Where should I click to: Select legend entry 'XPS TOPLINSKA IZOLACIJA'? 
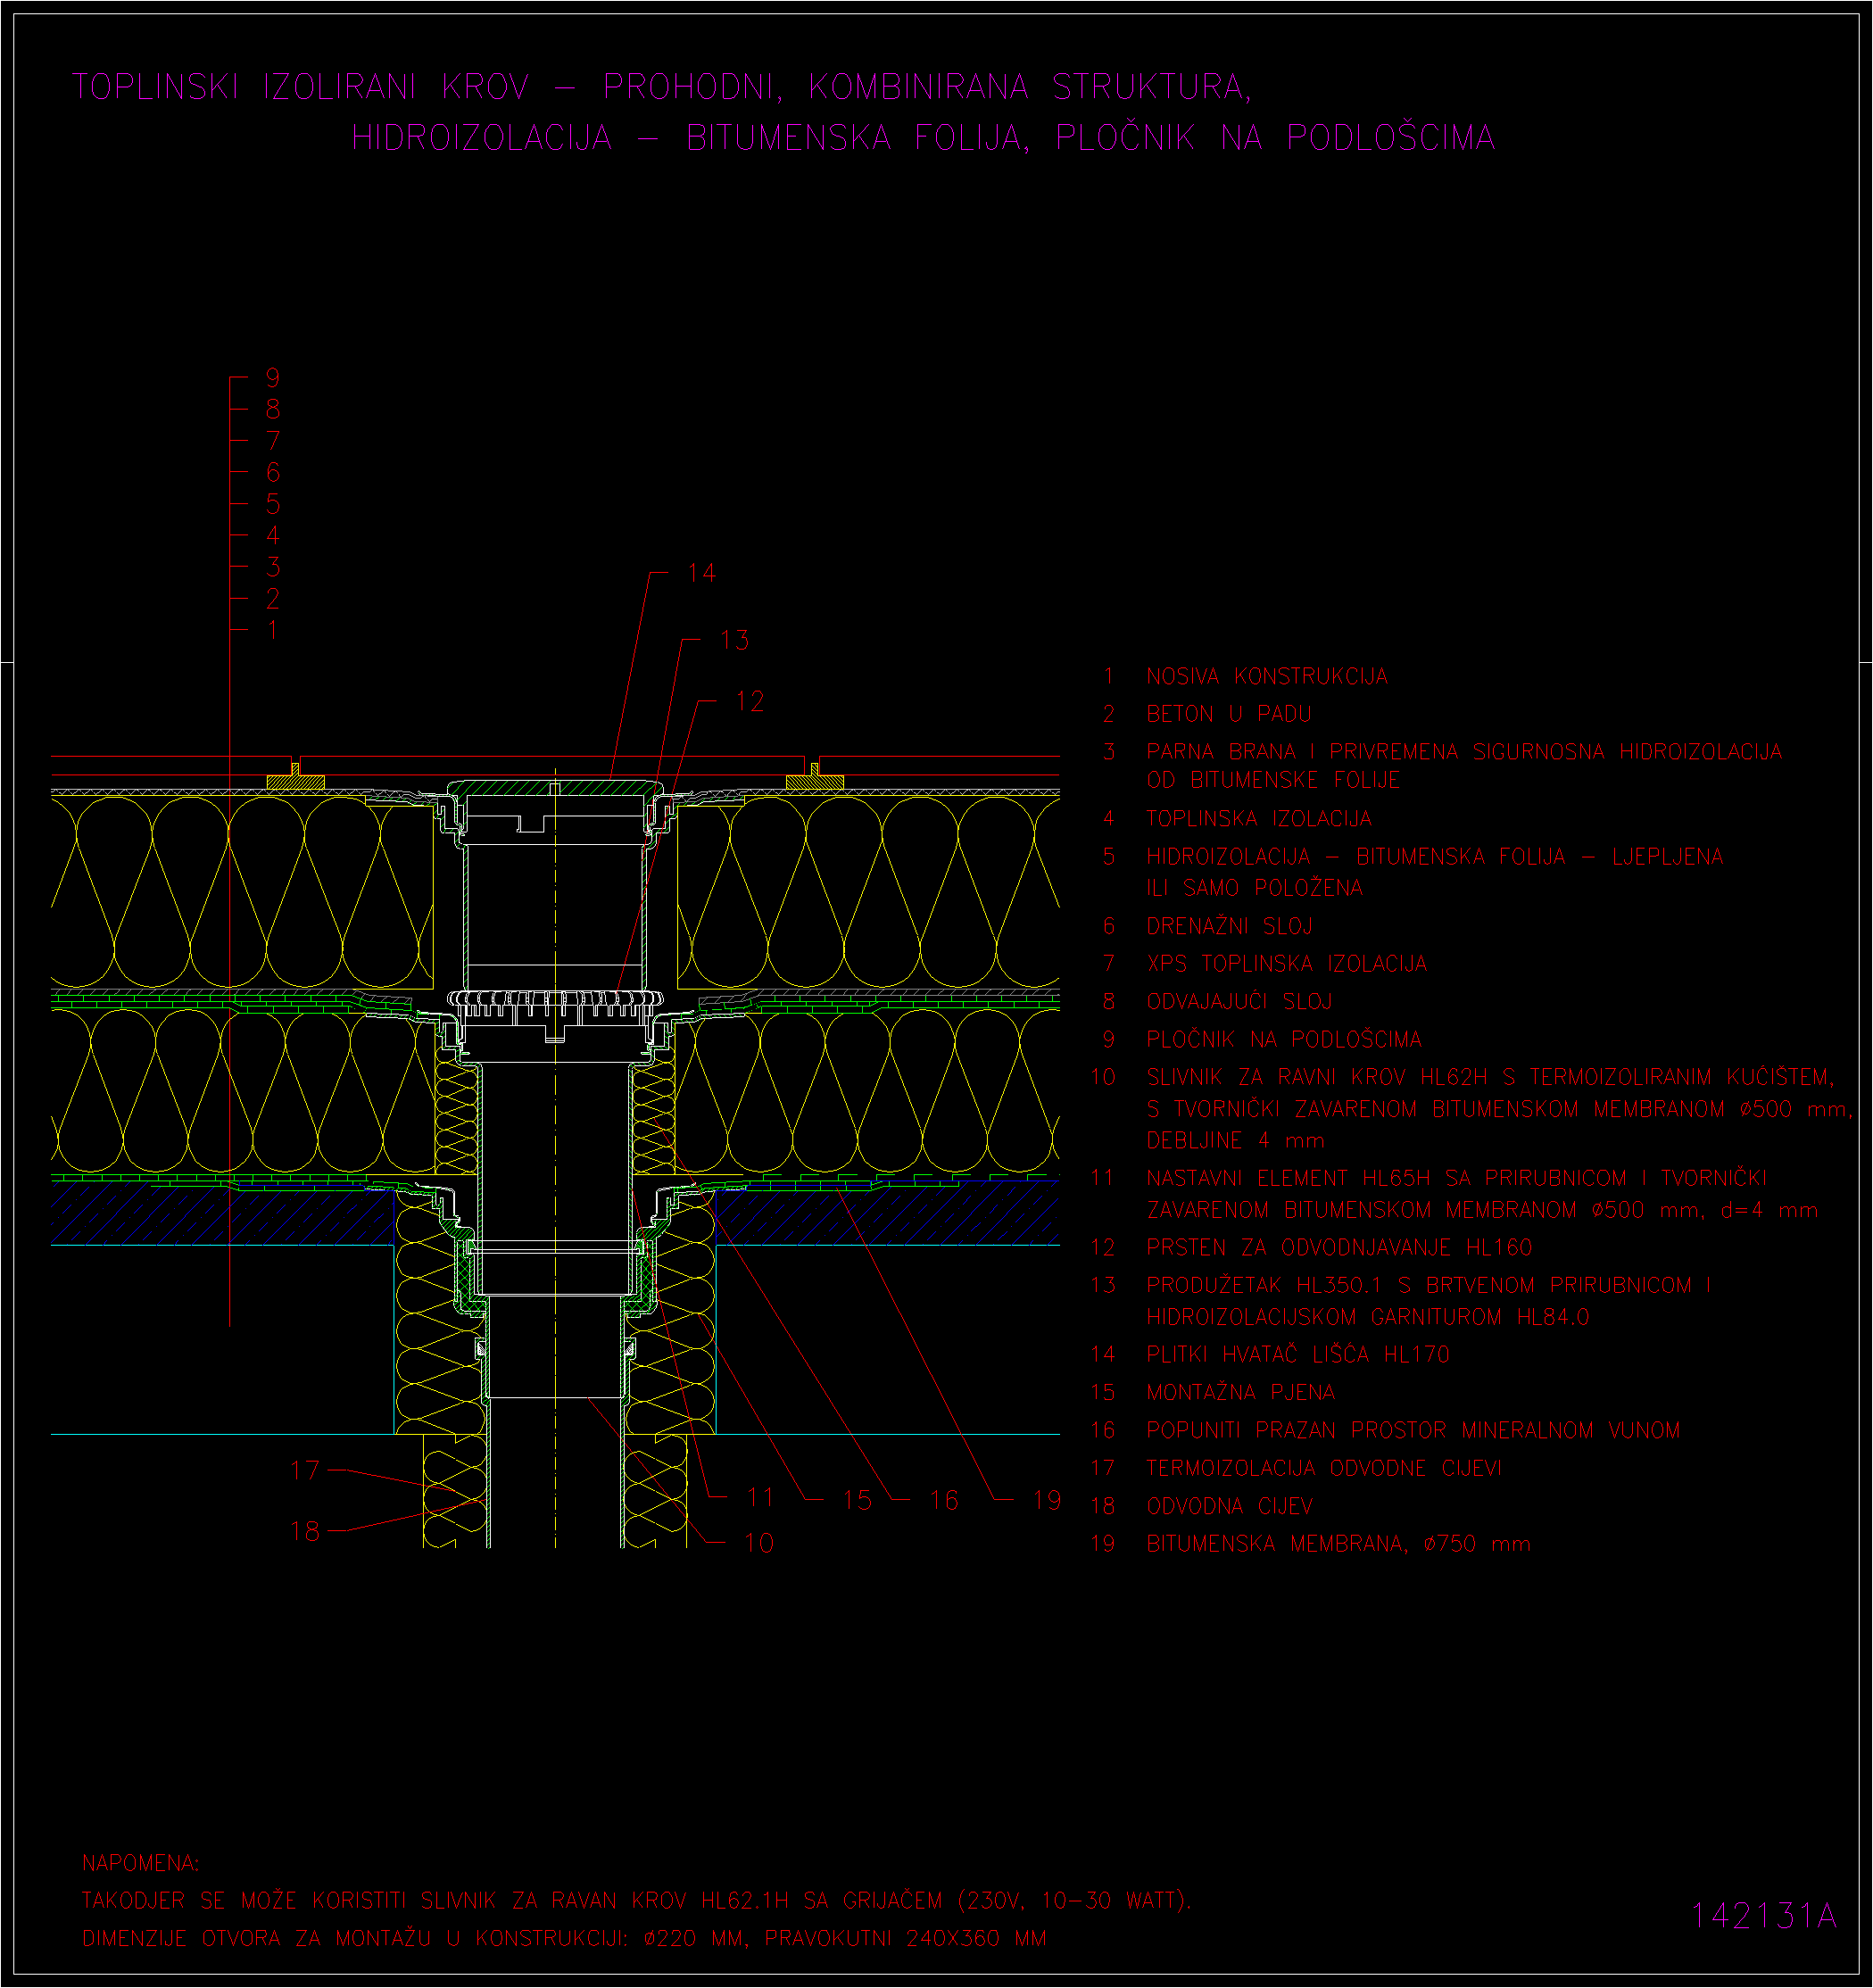coord(1287,964)
